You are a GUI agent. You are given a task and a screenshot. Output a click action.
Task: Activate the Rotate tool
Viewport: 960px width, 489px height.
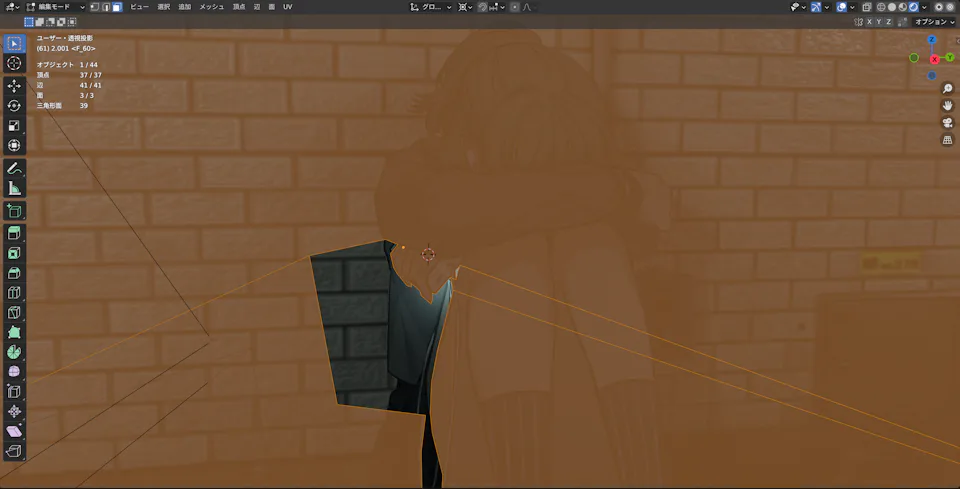pyautogui.click(x=14, y=106)
